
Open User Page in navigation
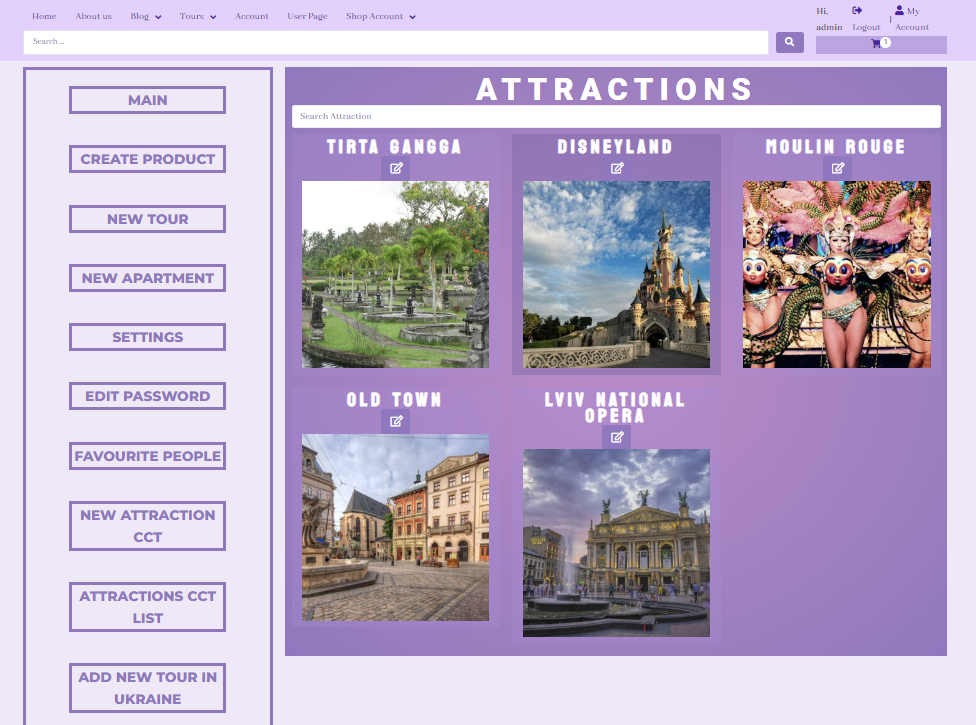tap(307, 17)
